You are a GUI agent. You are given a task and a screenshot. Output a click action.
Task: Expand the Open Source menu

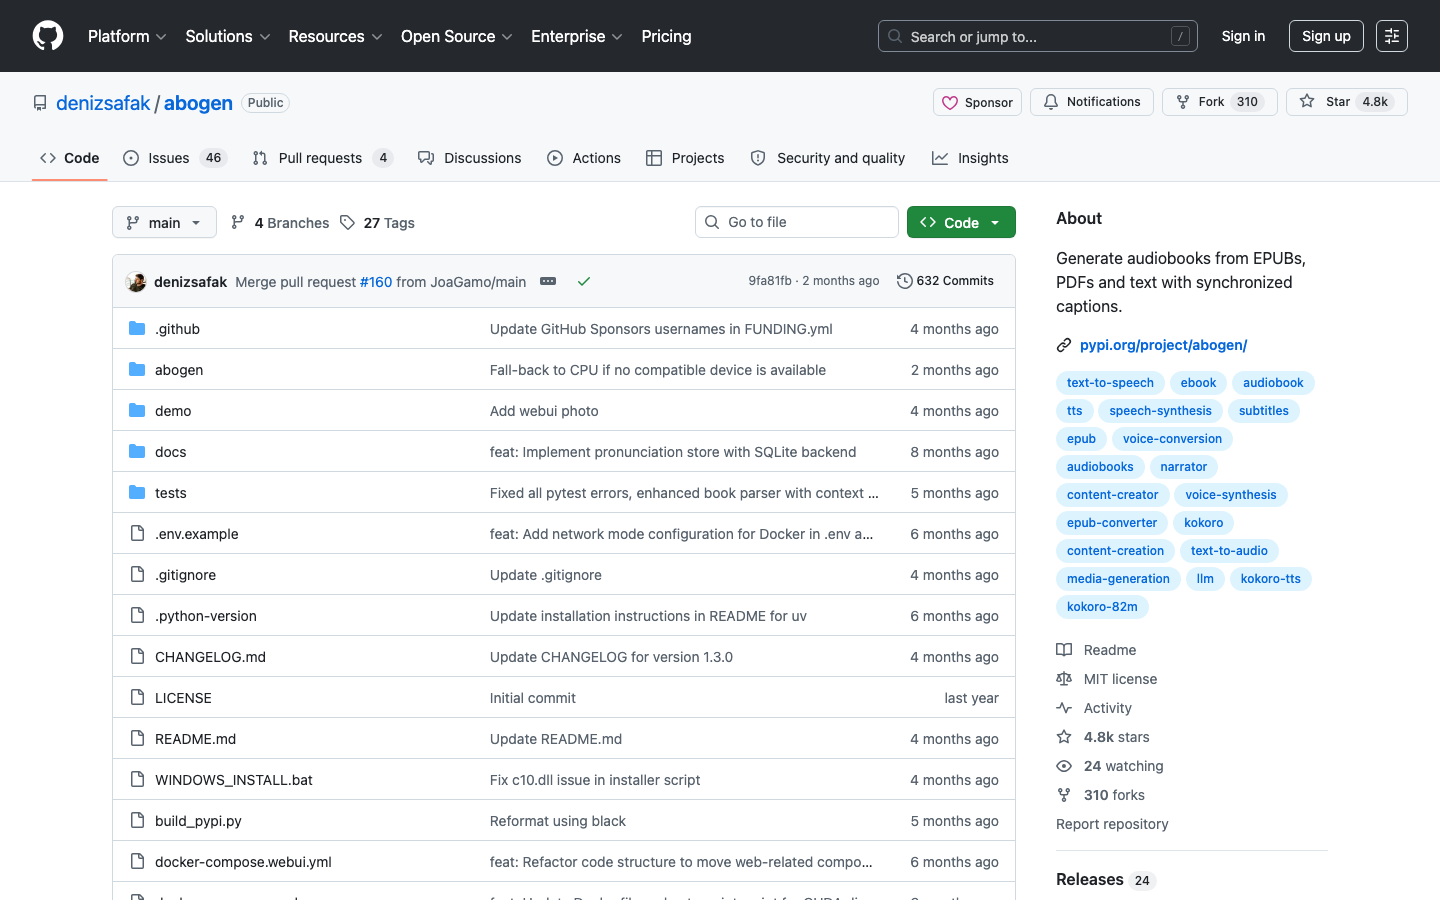(x=457, y=36)
